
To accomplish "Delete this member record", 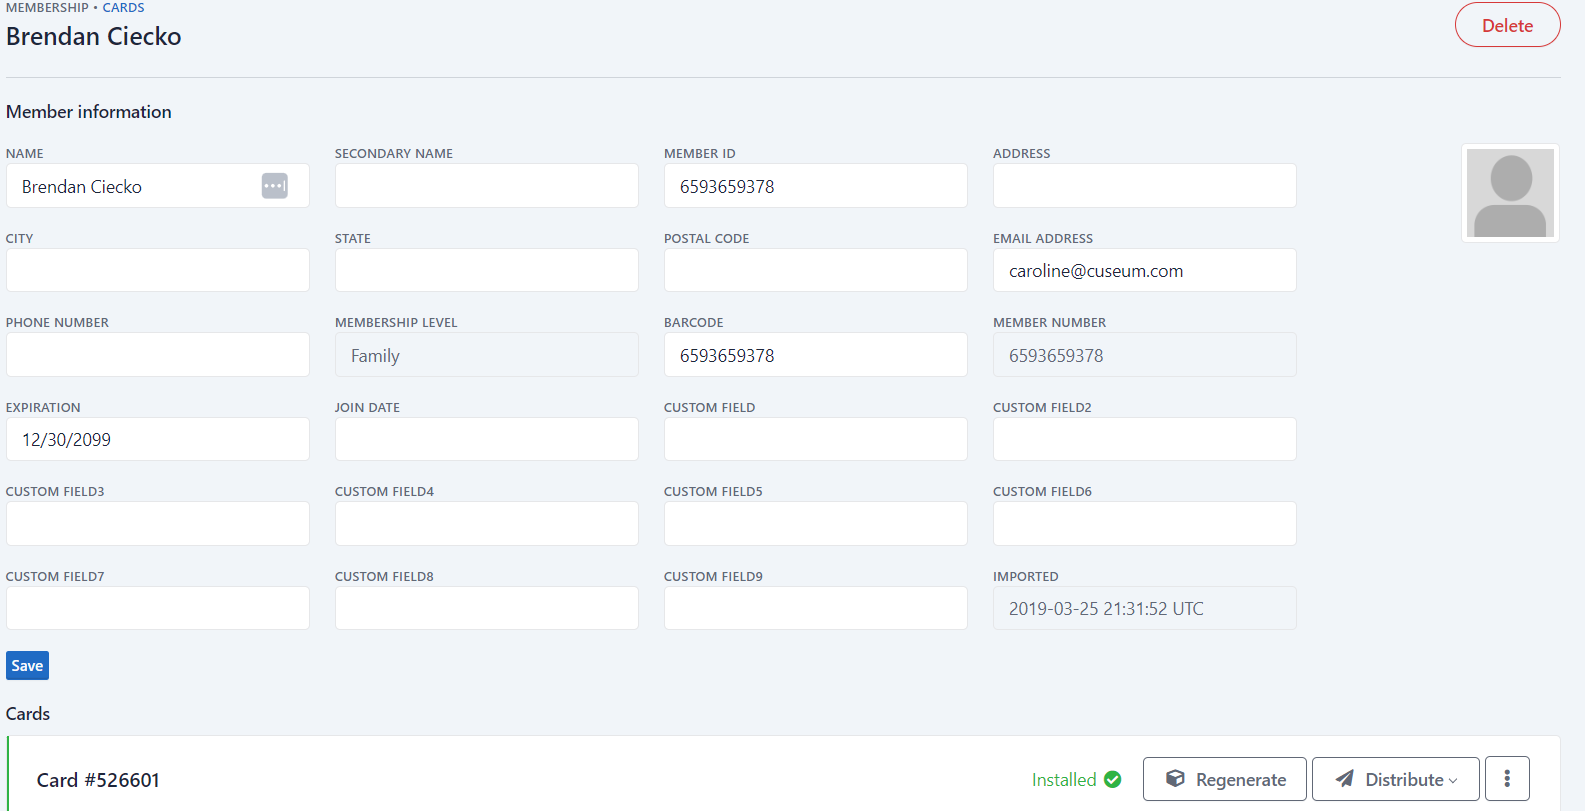I will [x=1507, y=25].
